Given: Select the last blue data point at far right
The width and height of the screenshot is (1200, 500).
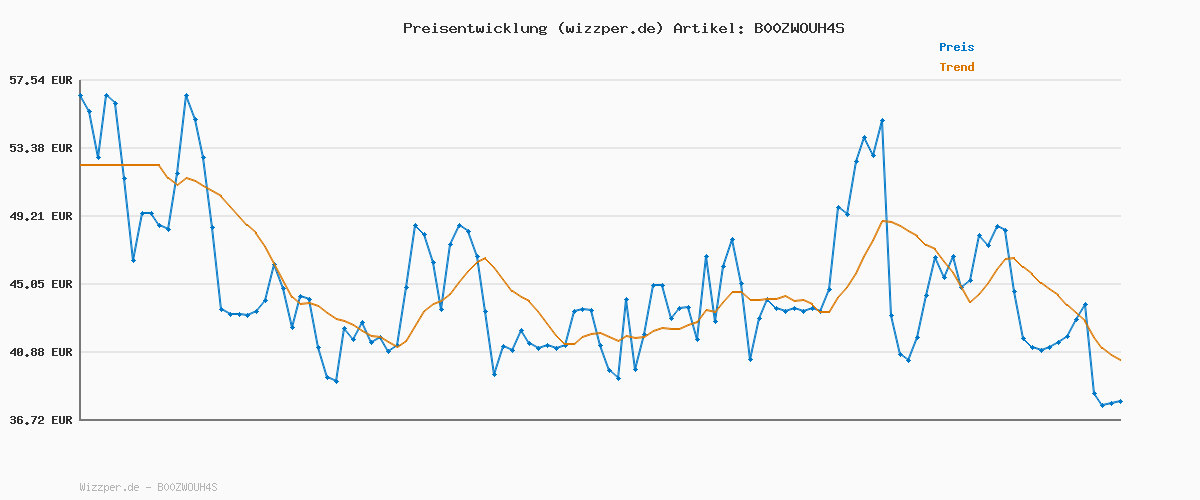Looking at the screenshot, I should (1120, 401).
